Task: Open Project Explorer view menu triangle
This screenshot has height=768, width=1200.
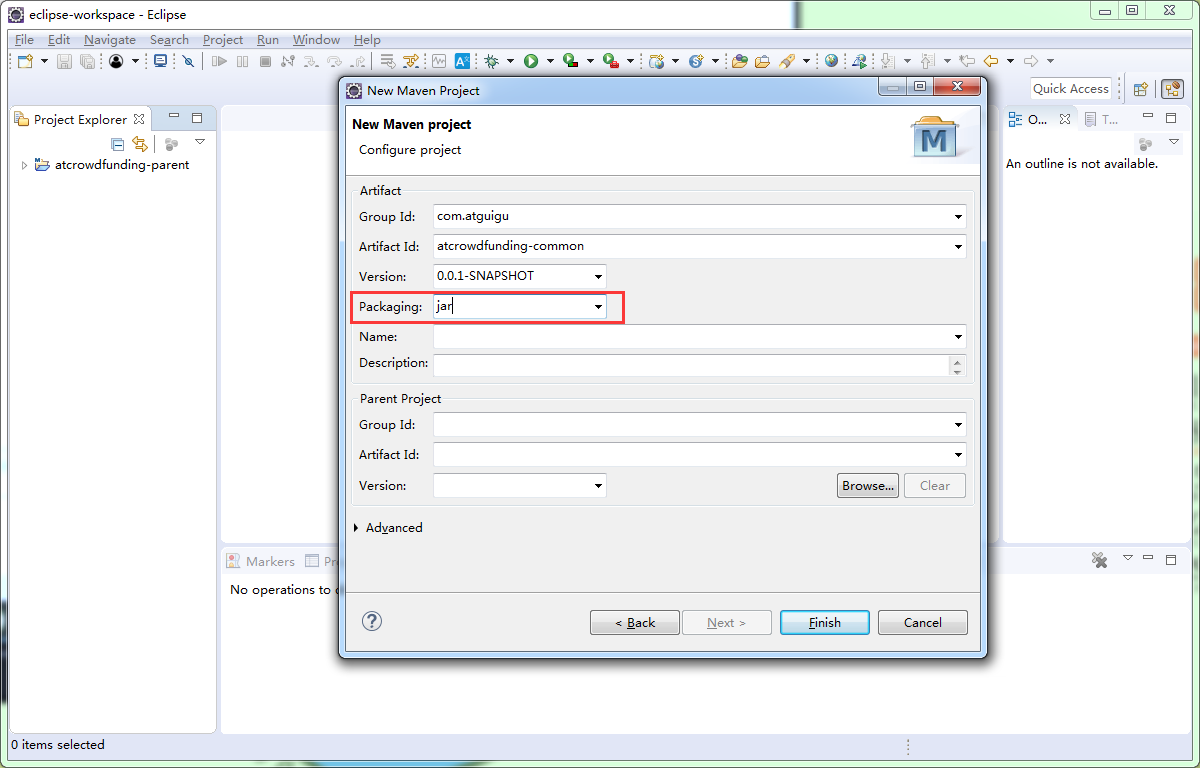Action: (x=200, y=143)
